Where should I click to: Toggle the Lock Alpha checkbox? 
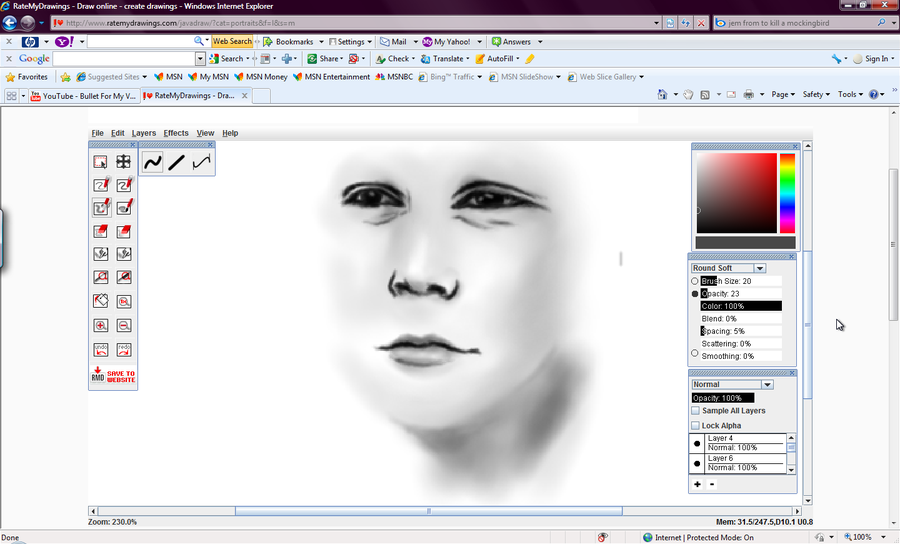pyautogui.click(x=696, y=426)
